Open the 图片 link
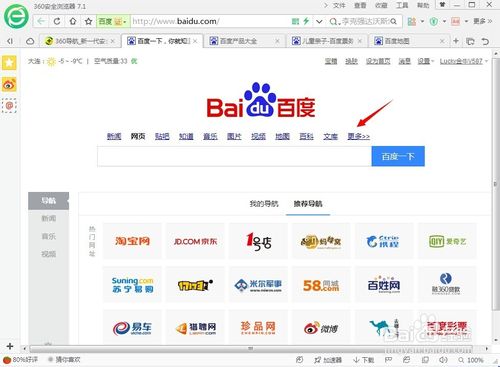The width and height of the screenshot is (500, 367). [234, 136]
